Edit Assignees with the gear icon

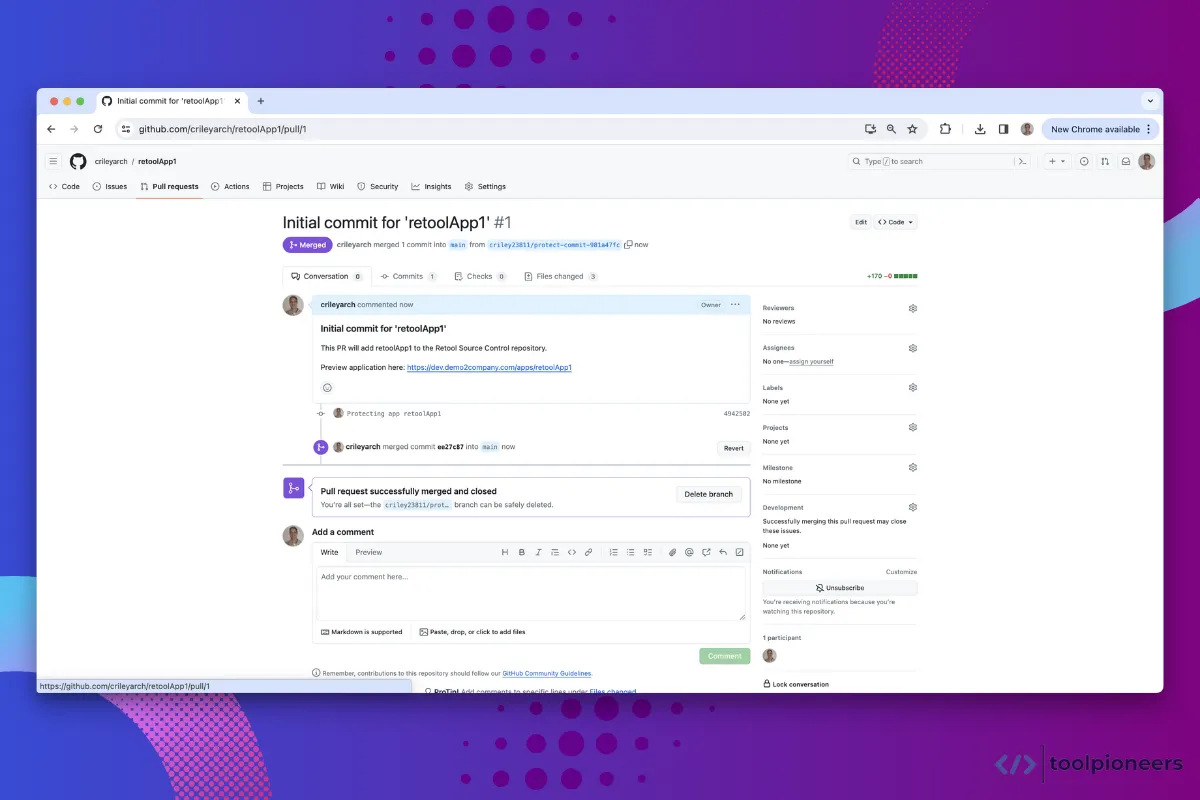[x=913, y=348]
